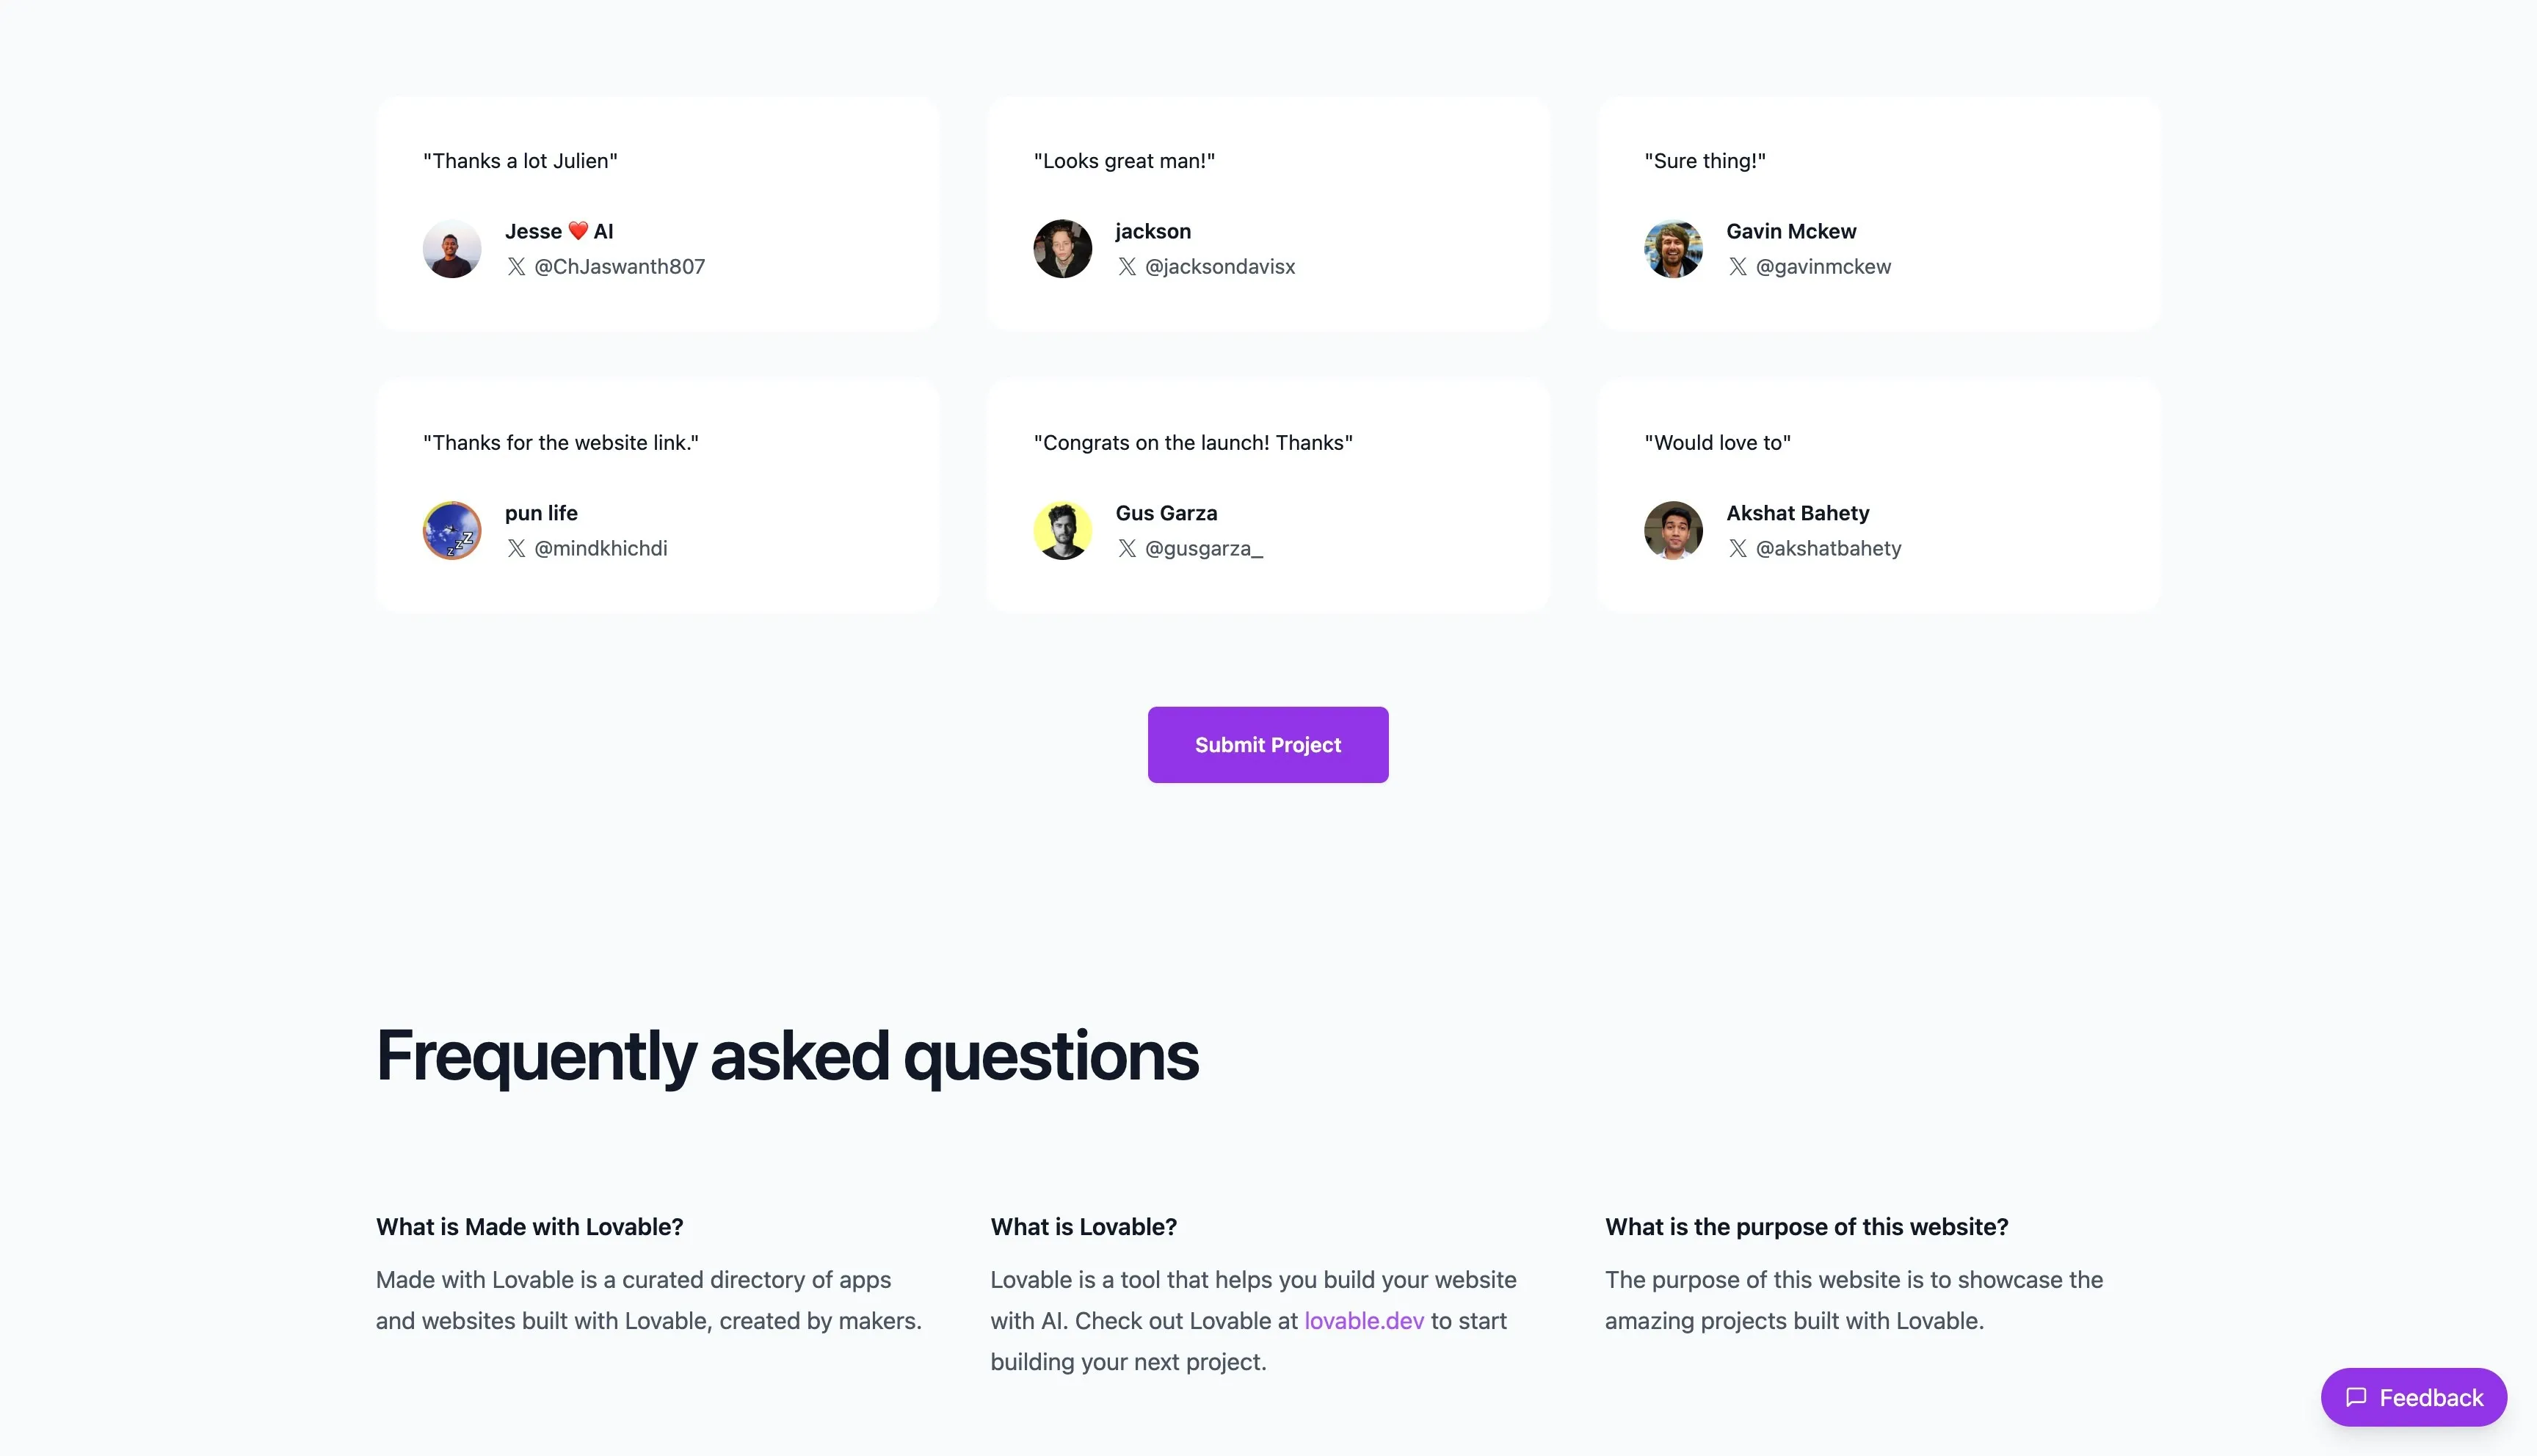The height and width of the screenshot is (1456, 2537).
Task: Open the Feedback button
Action: (2414, 1397)
